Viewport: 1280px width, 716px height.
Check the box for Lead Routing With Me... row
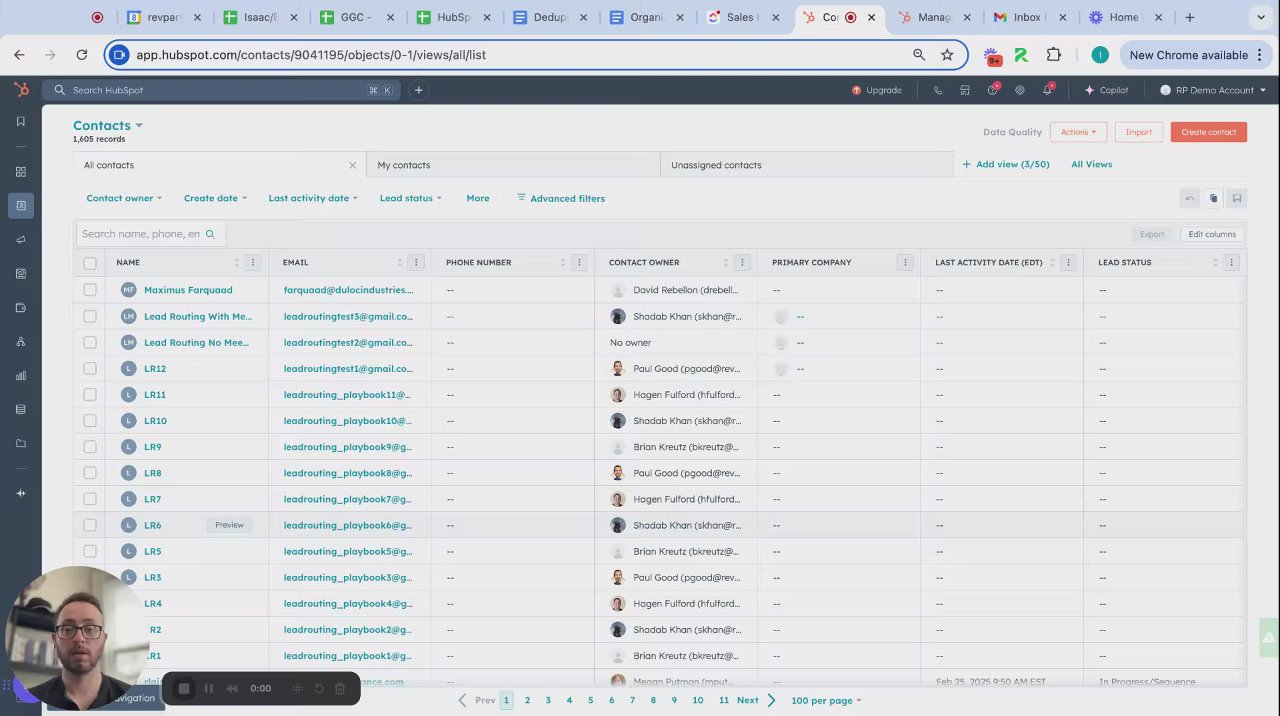90,316
